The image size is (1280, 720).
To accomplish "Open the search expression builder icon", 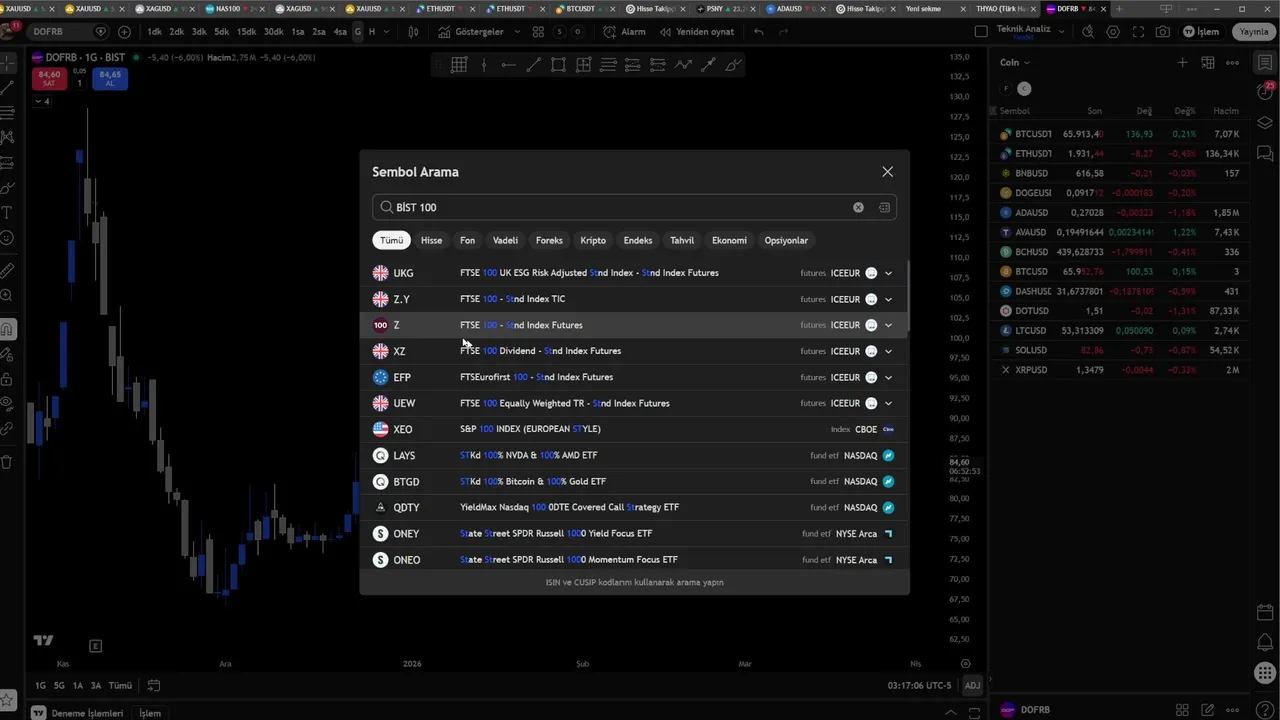I will [x=884, y=207].
